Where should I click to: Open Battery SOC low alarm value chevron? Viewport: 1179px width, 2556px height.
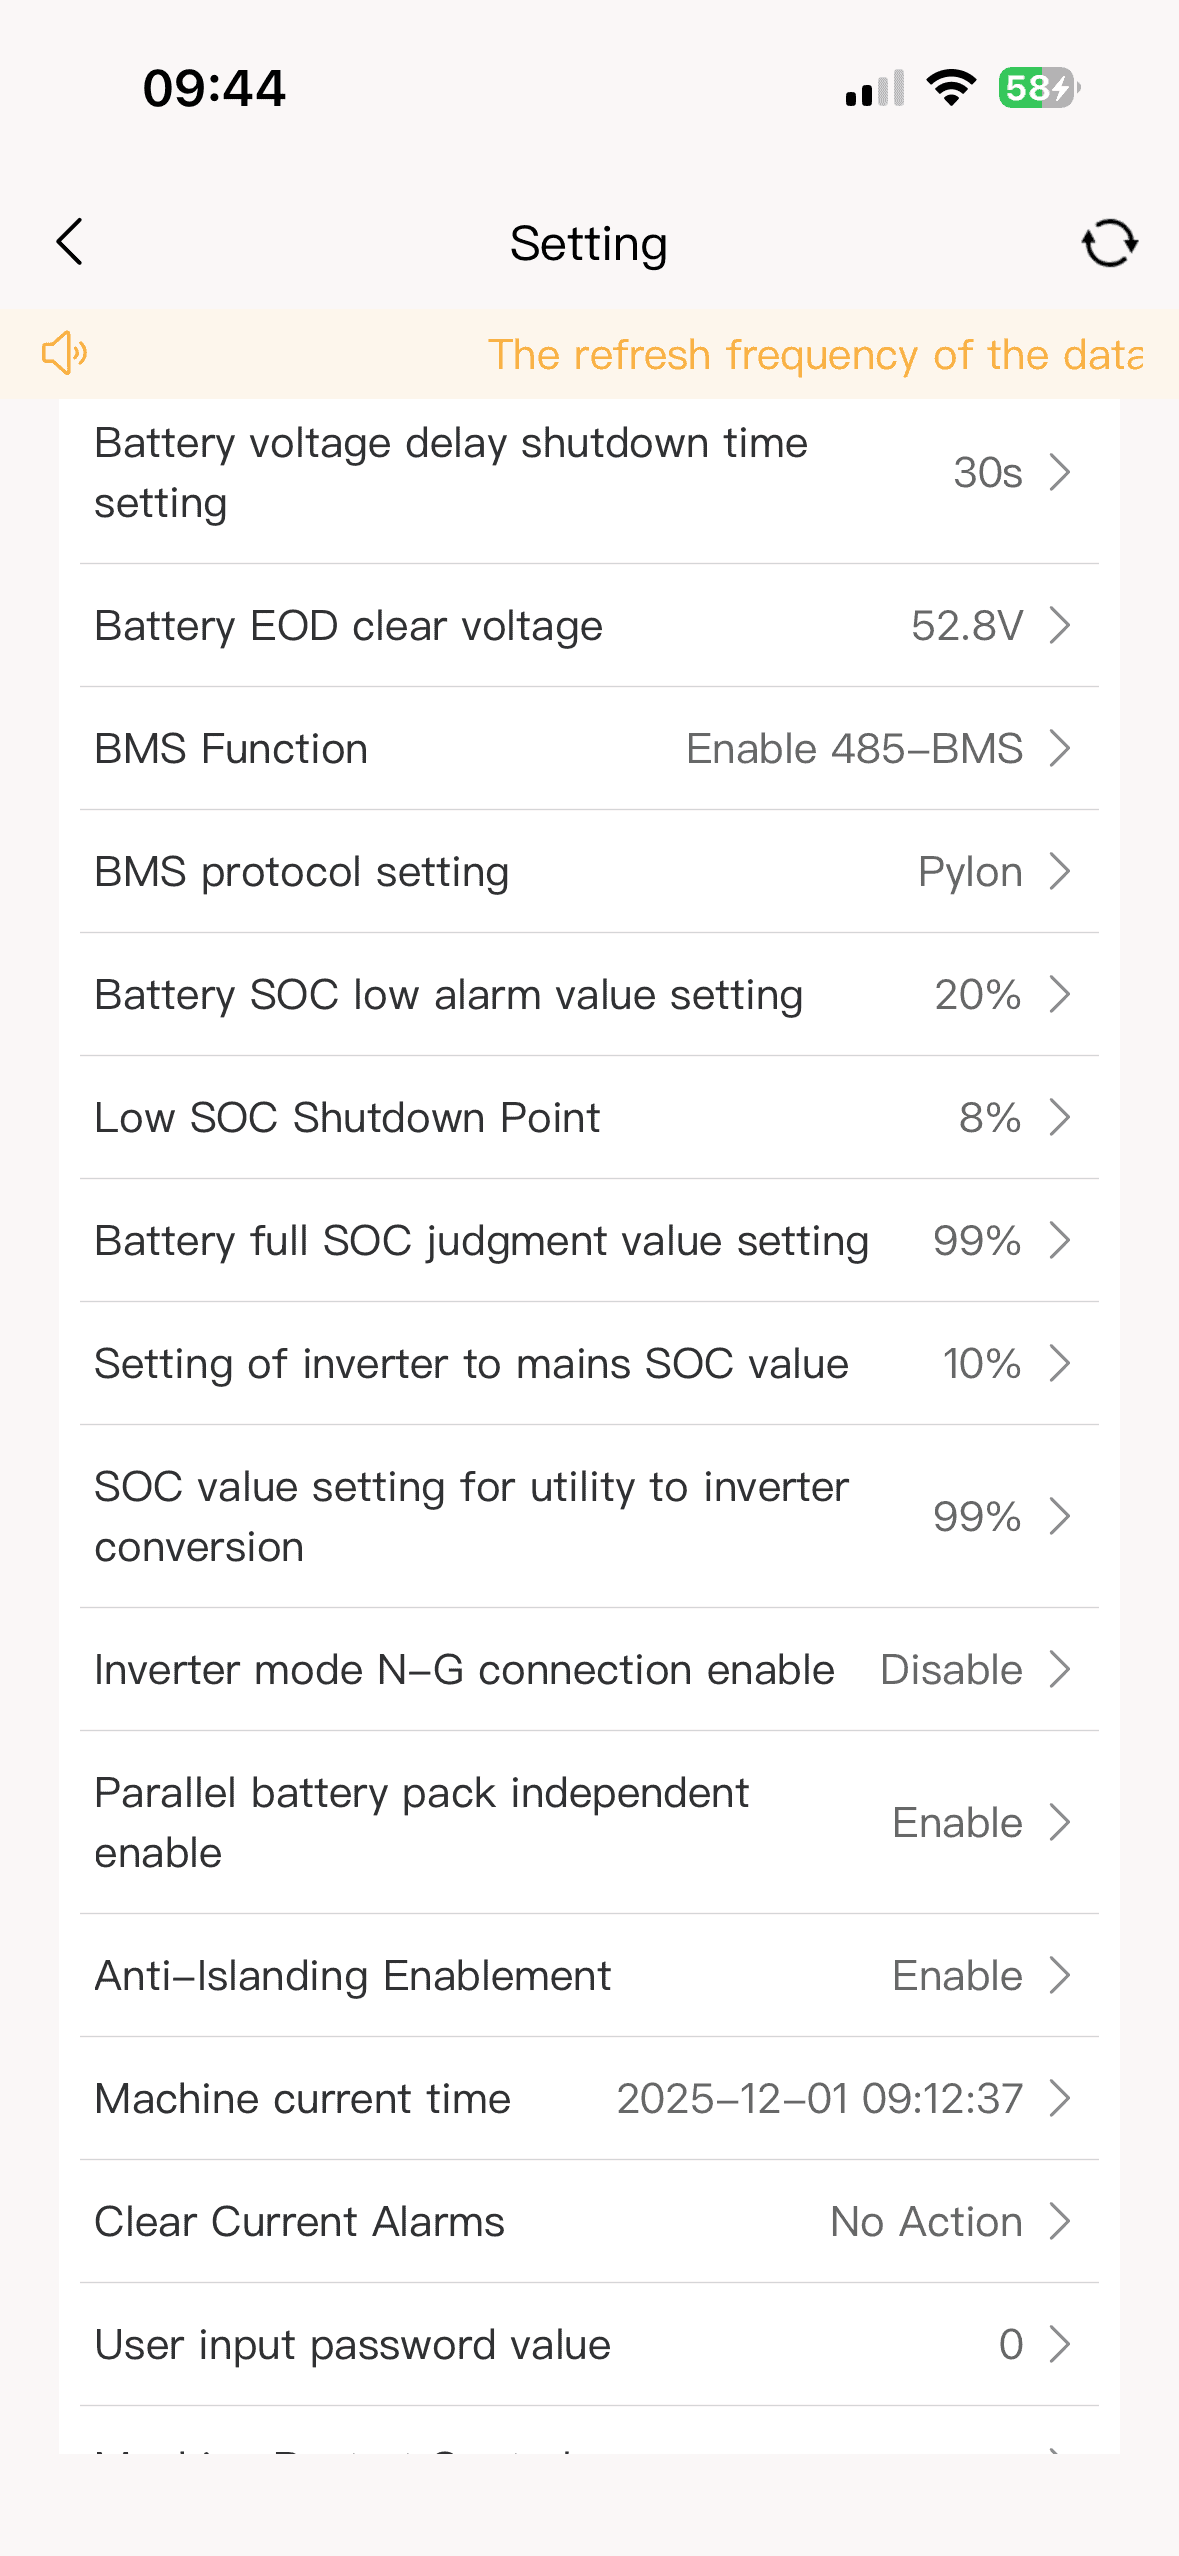[1060, 995]
